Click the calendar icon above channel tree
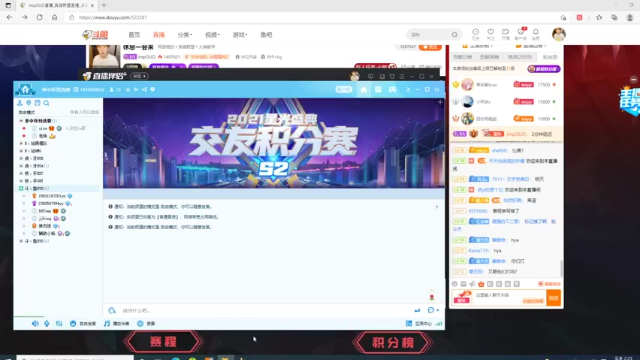The width and height of the screenshot is (640, 360). point(38,103)
